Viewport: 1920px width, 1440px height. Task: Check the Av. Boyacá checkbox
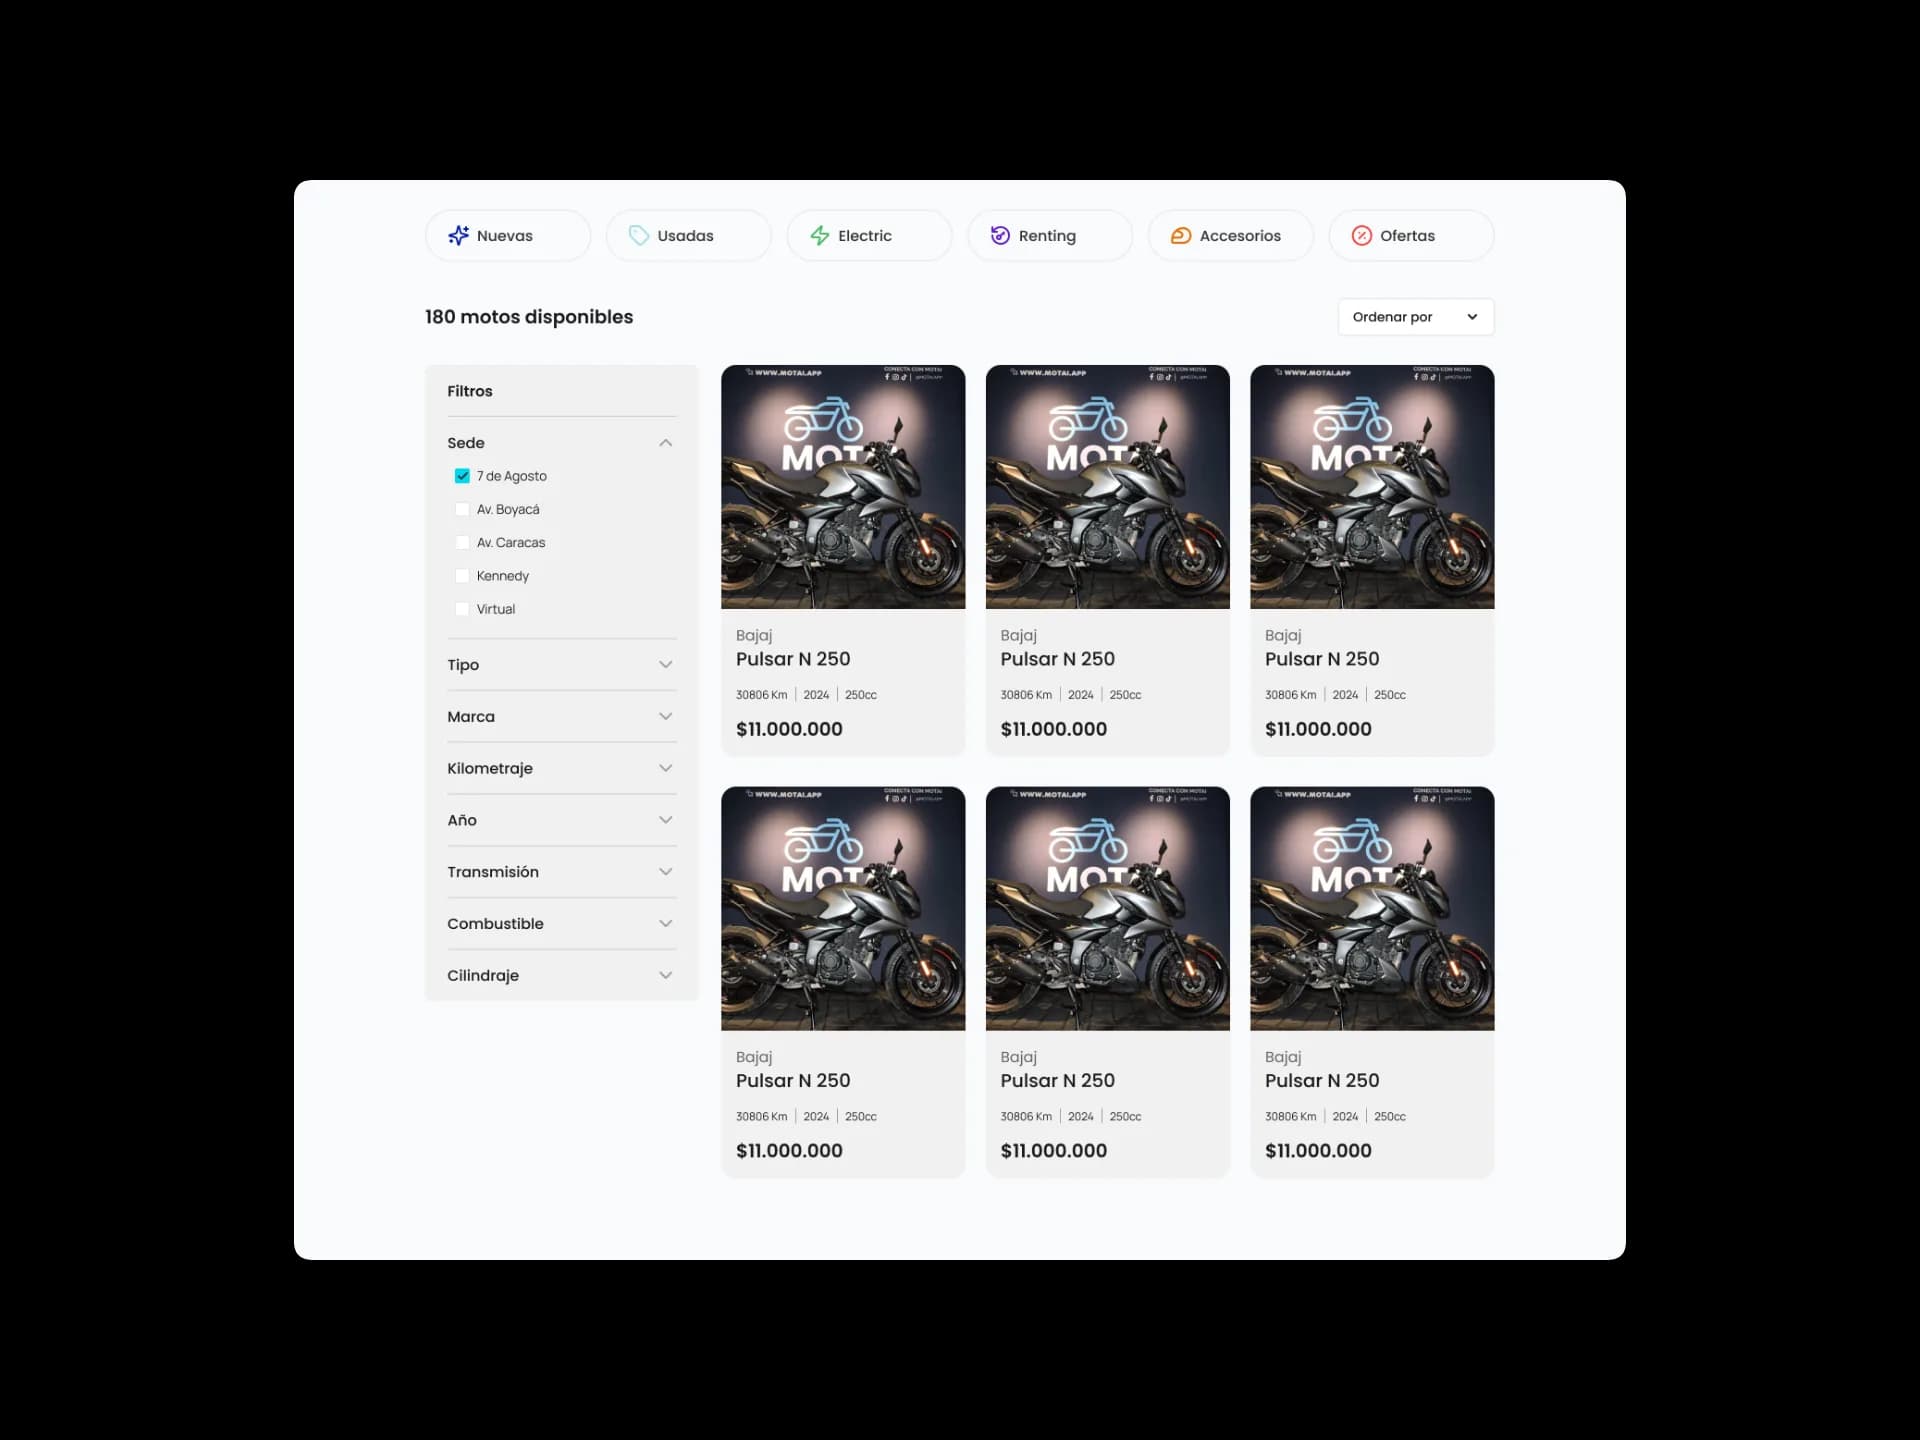click(462, 509)
